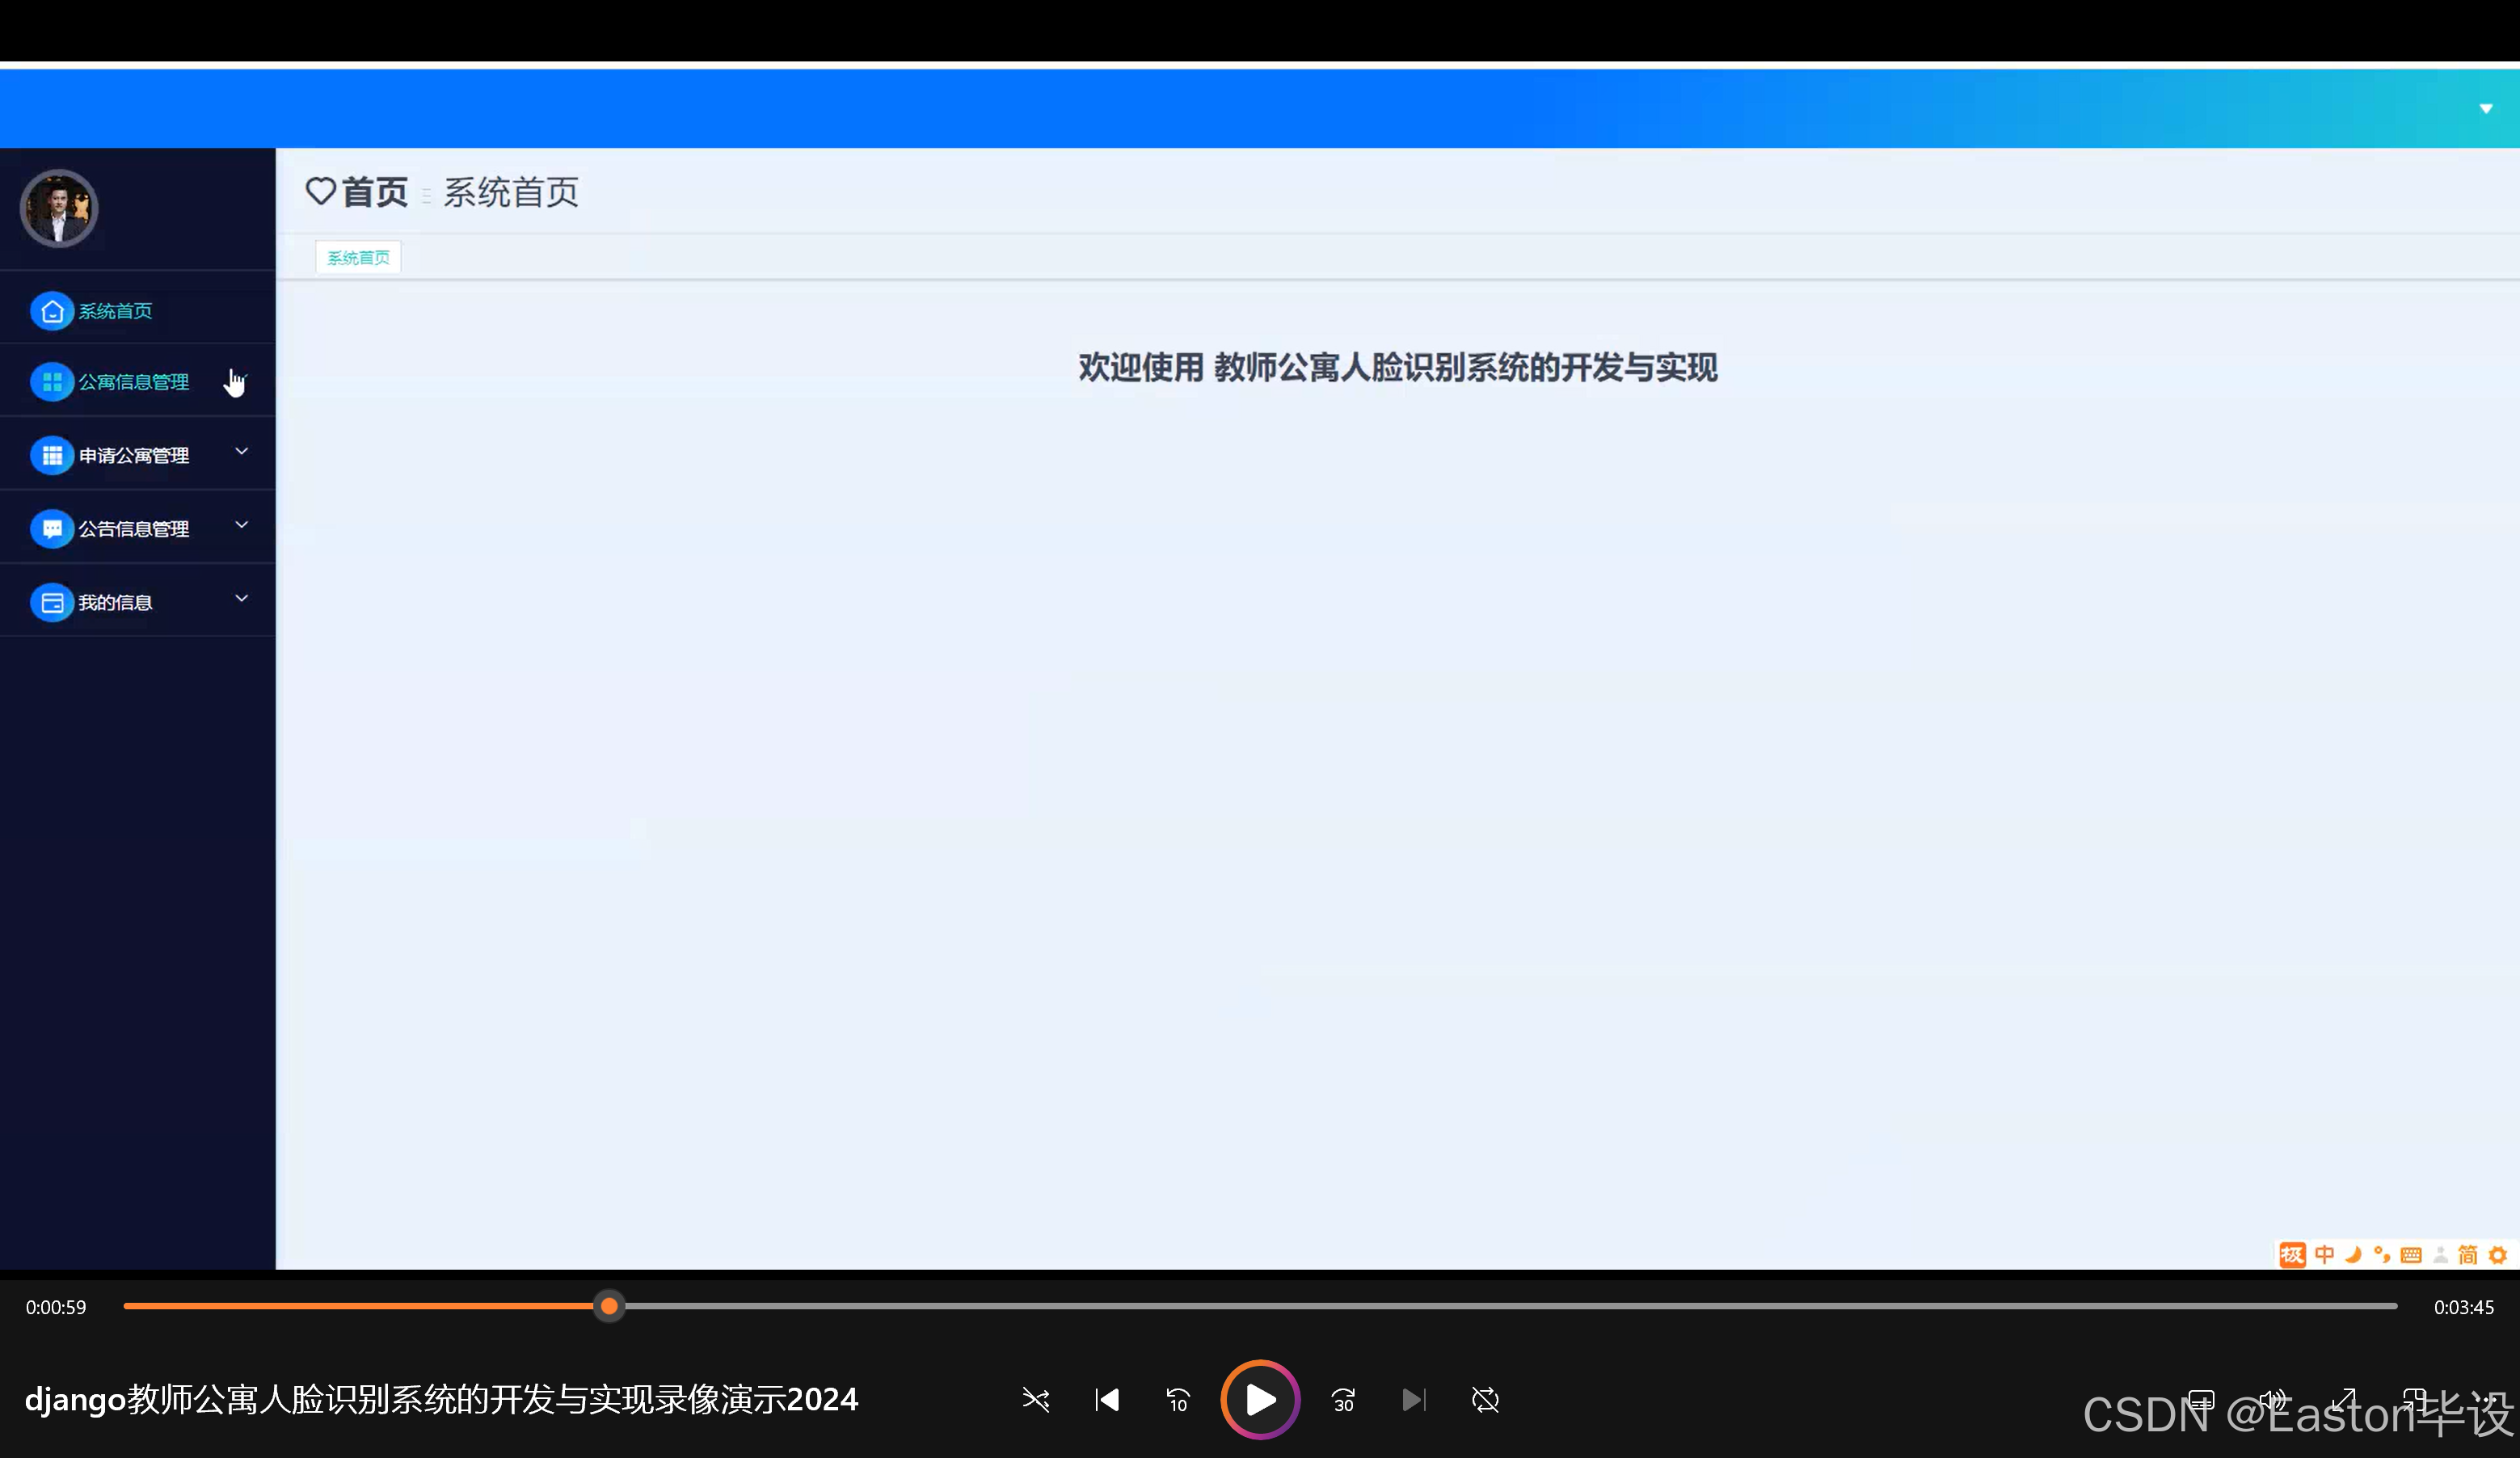Open the volume control
Viewport: 2520px width, 1458px height.
(2273, 1400)
